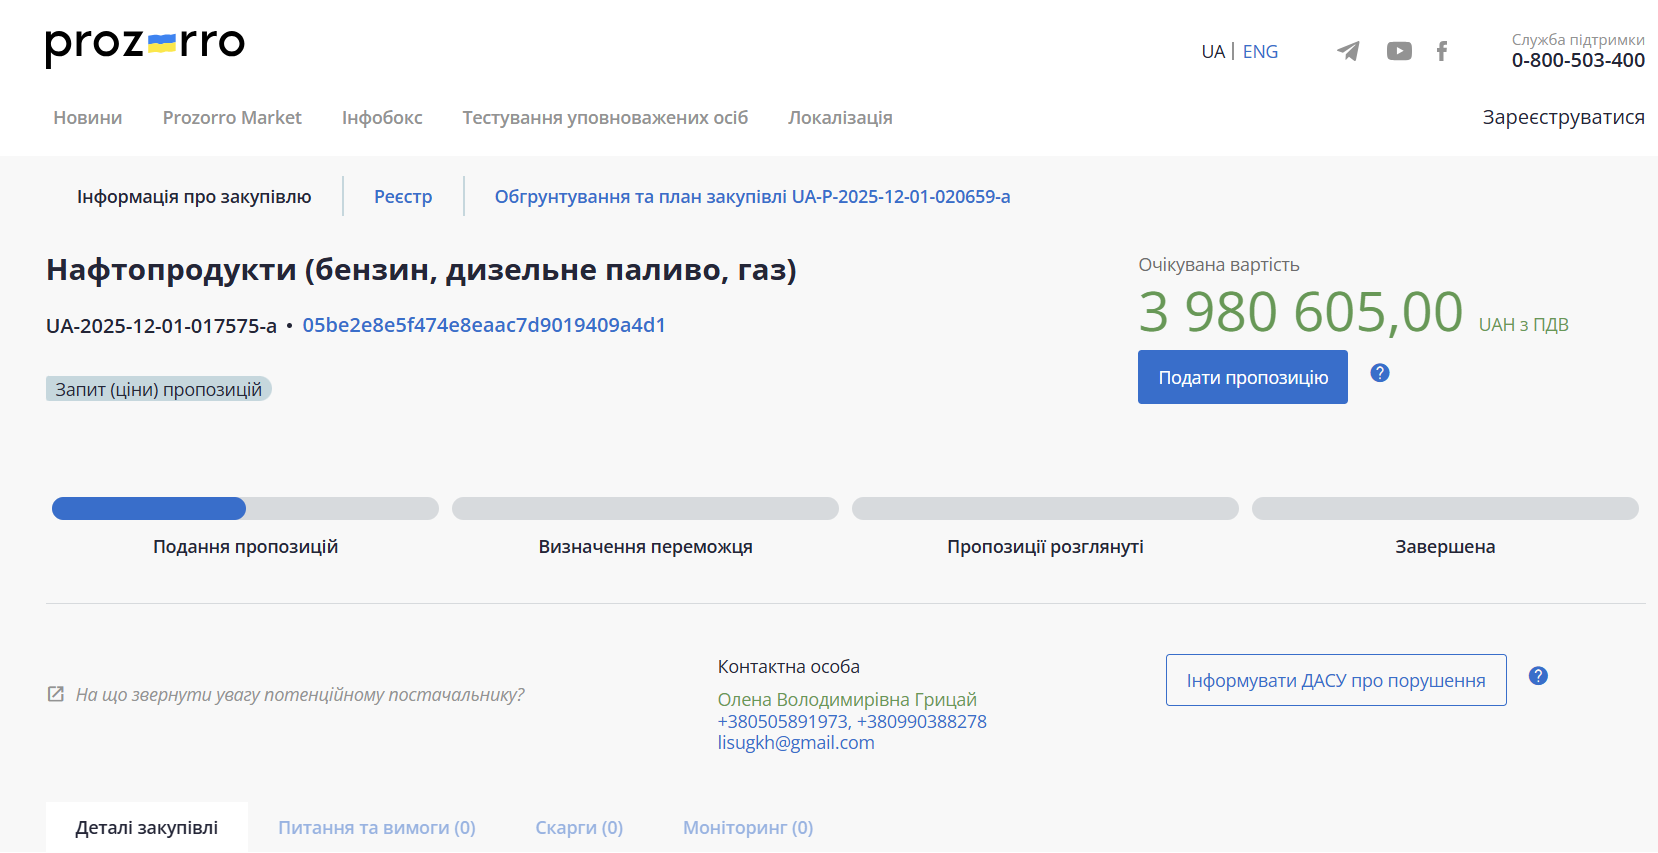Screen dimensions: 1658x853
Task: Open the Telegram channel icon
Action: point(1348,51)
